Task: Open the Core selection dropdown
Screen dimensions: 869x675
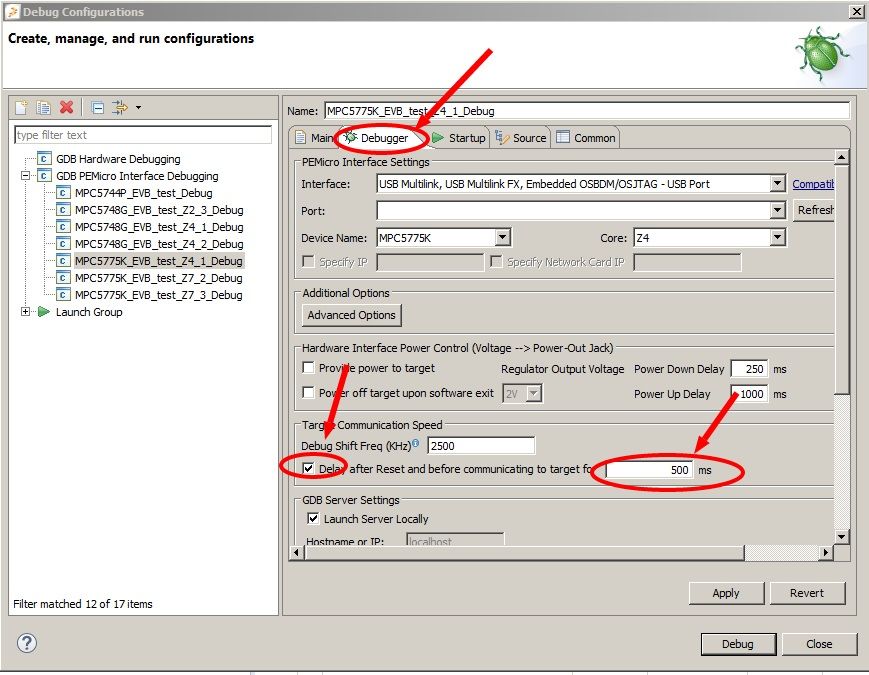Action: (x=777, y=237)
